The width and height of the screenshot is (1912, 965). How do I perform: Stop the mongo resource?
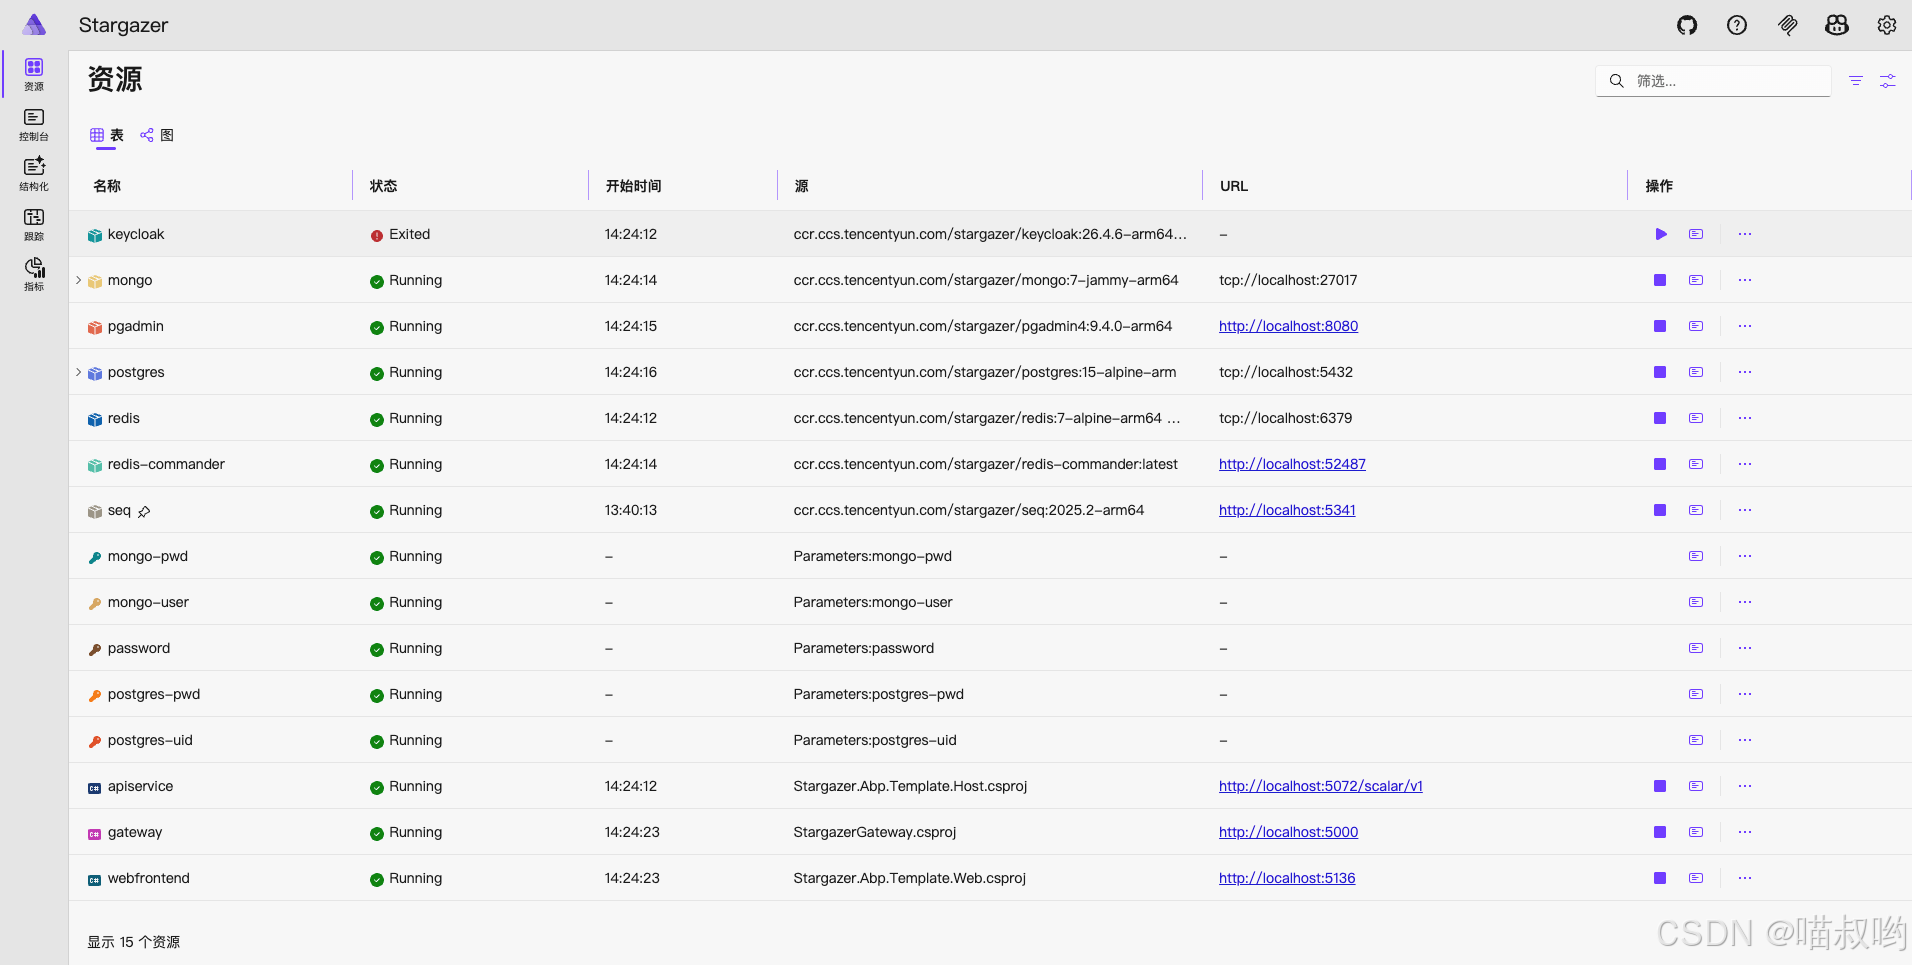click(1660, 280)
